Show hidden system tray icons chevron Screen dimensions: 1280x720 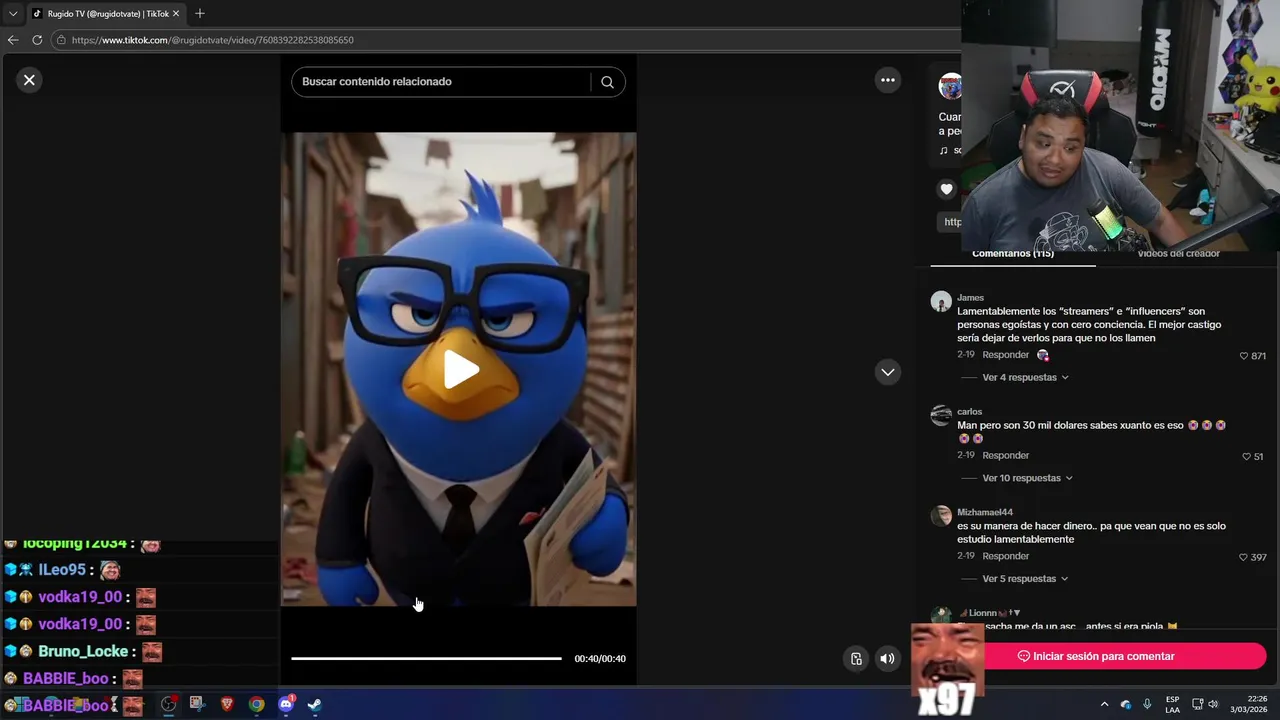click(x=1104, y=704)
